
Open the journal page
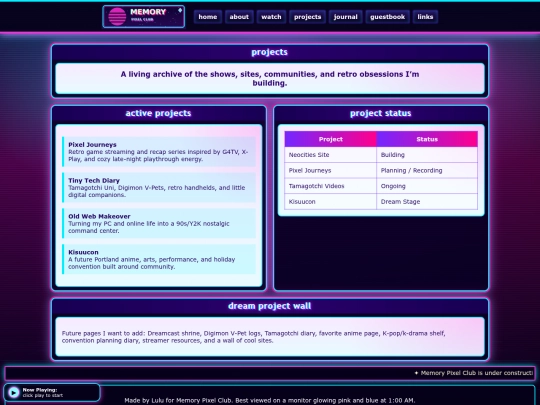(345, 17)
